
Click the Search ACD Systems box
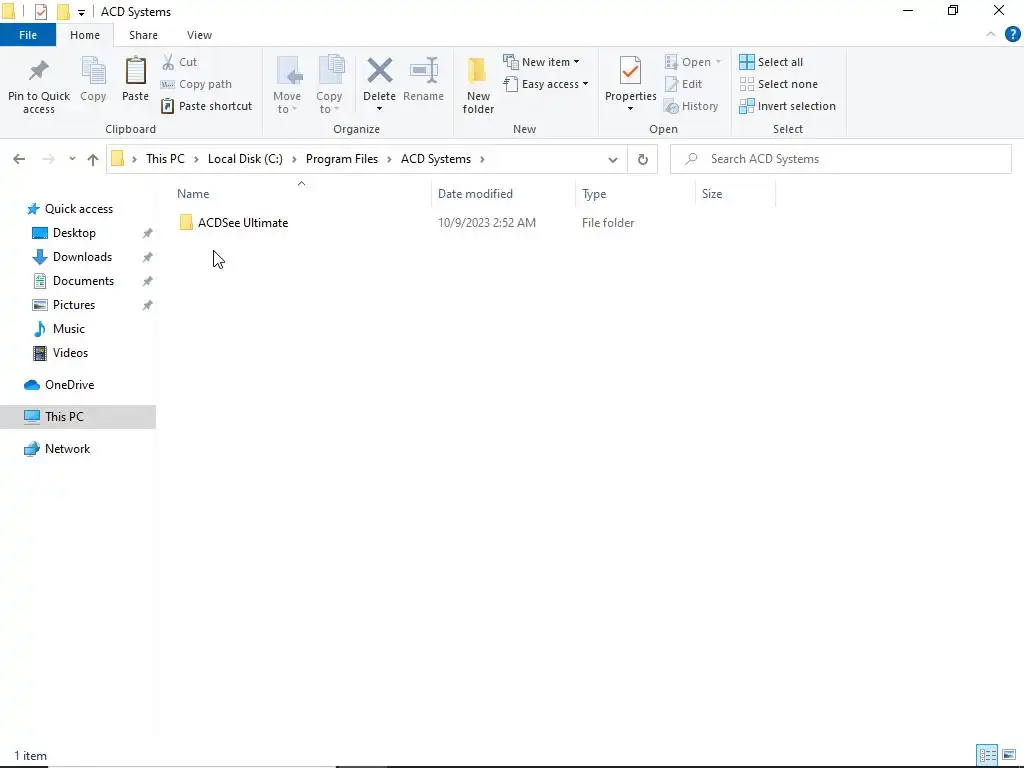tap(840, 159)
